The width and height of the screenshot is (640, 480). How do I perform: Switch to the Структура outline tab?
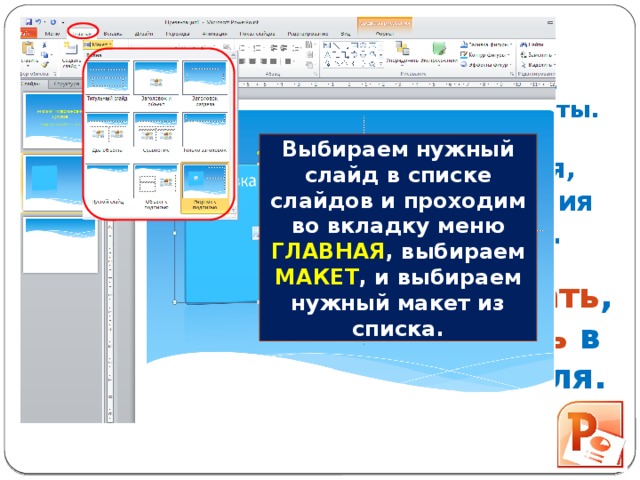click(66, 84)
